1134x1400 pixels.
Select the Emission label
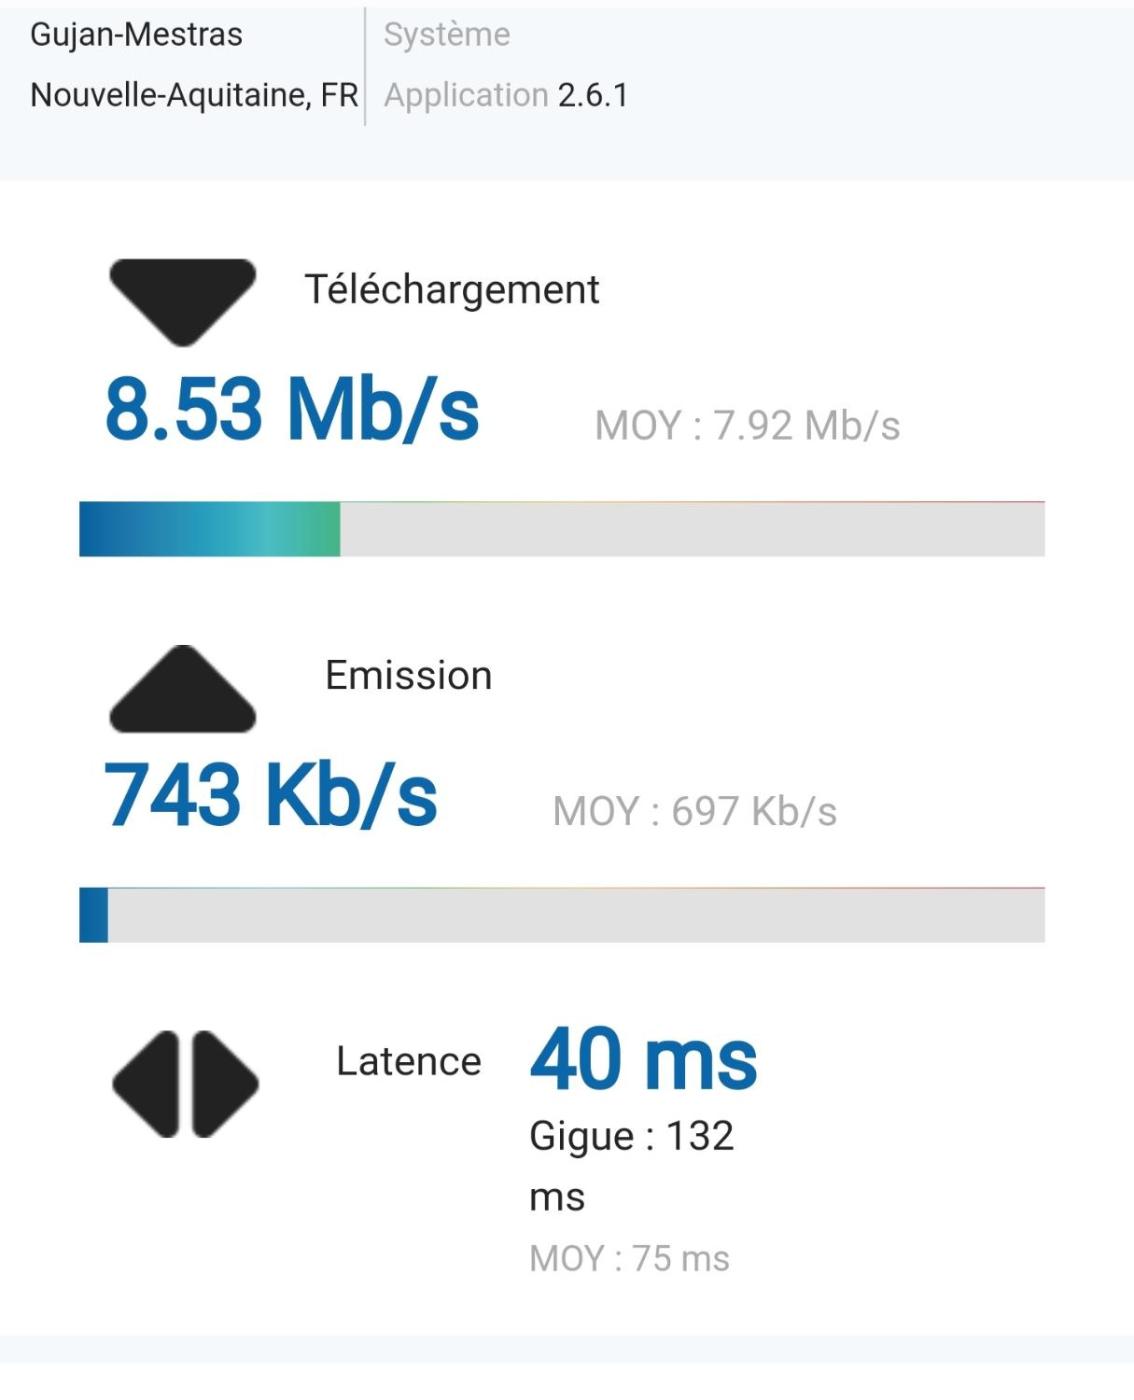pyautogui.click(x=408, y=676)
